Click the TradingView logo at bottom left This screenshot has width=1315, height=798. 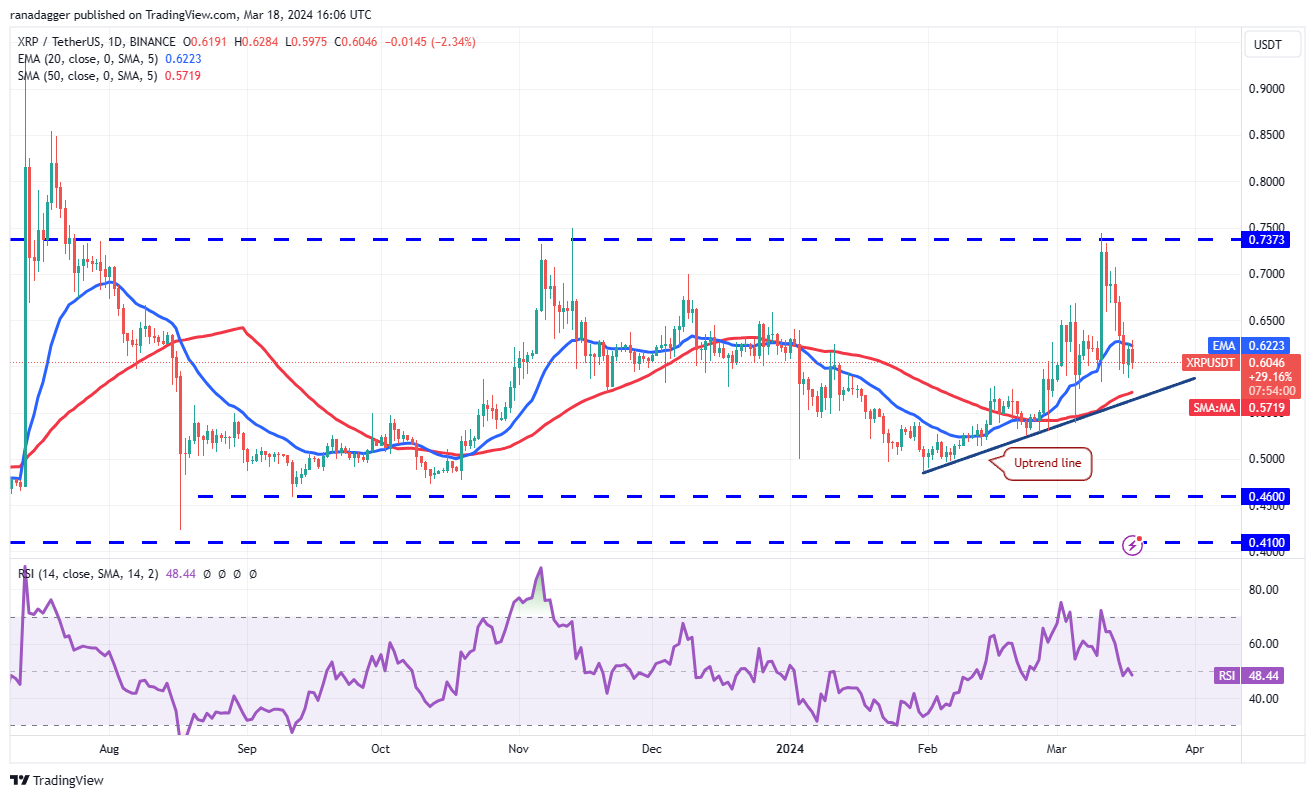56,780
